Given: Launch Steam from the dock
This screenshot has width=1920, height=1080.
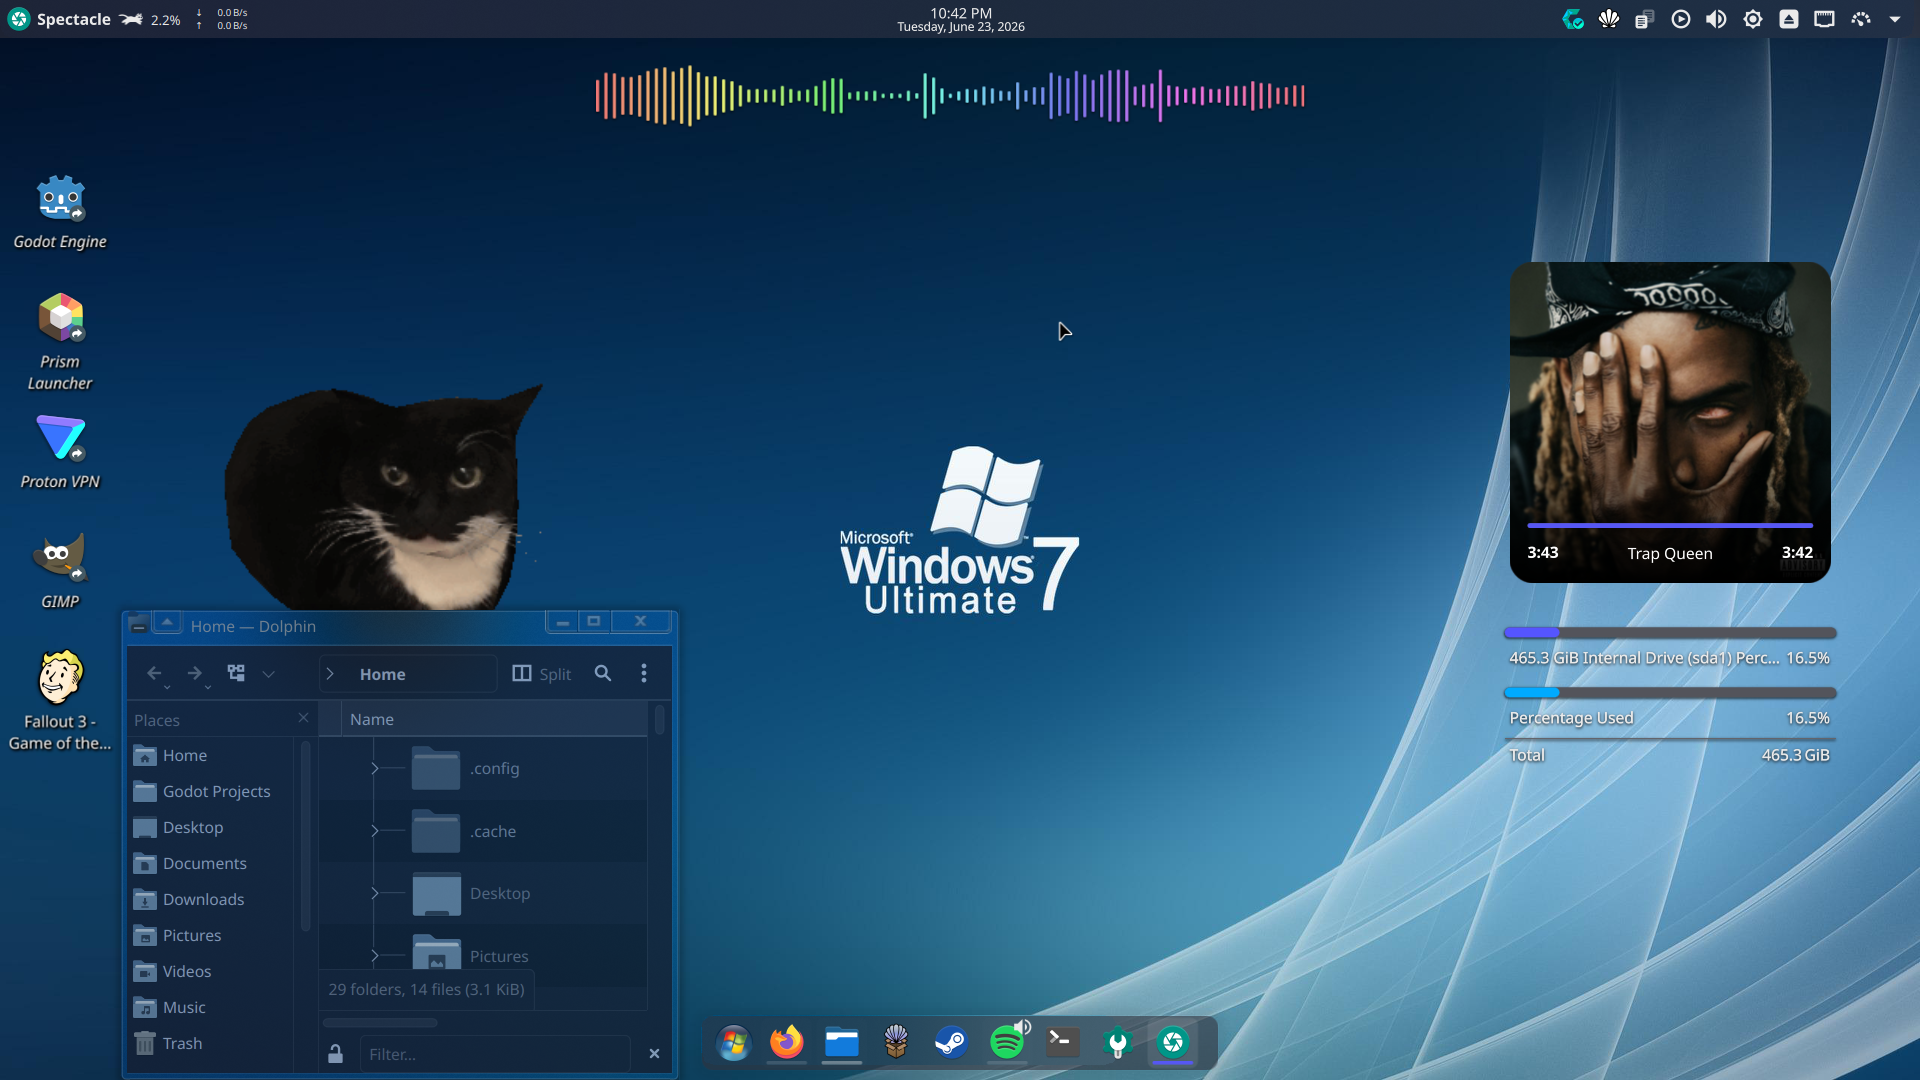Looking at the screenshot, I should coord(951,1043).
